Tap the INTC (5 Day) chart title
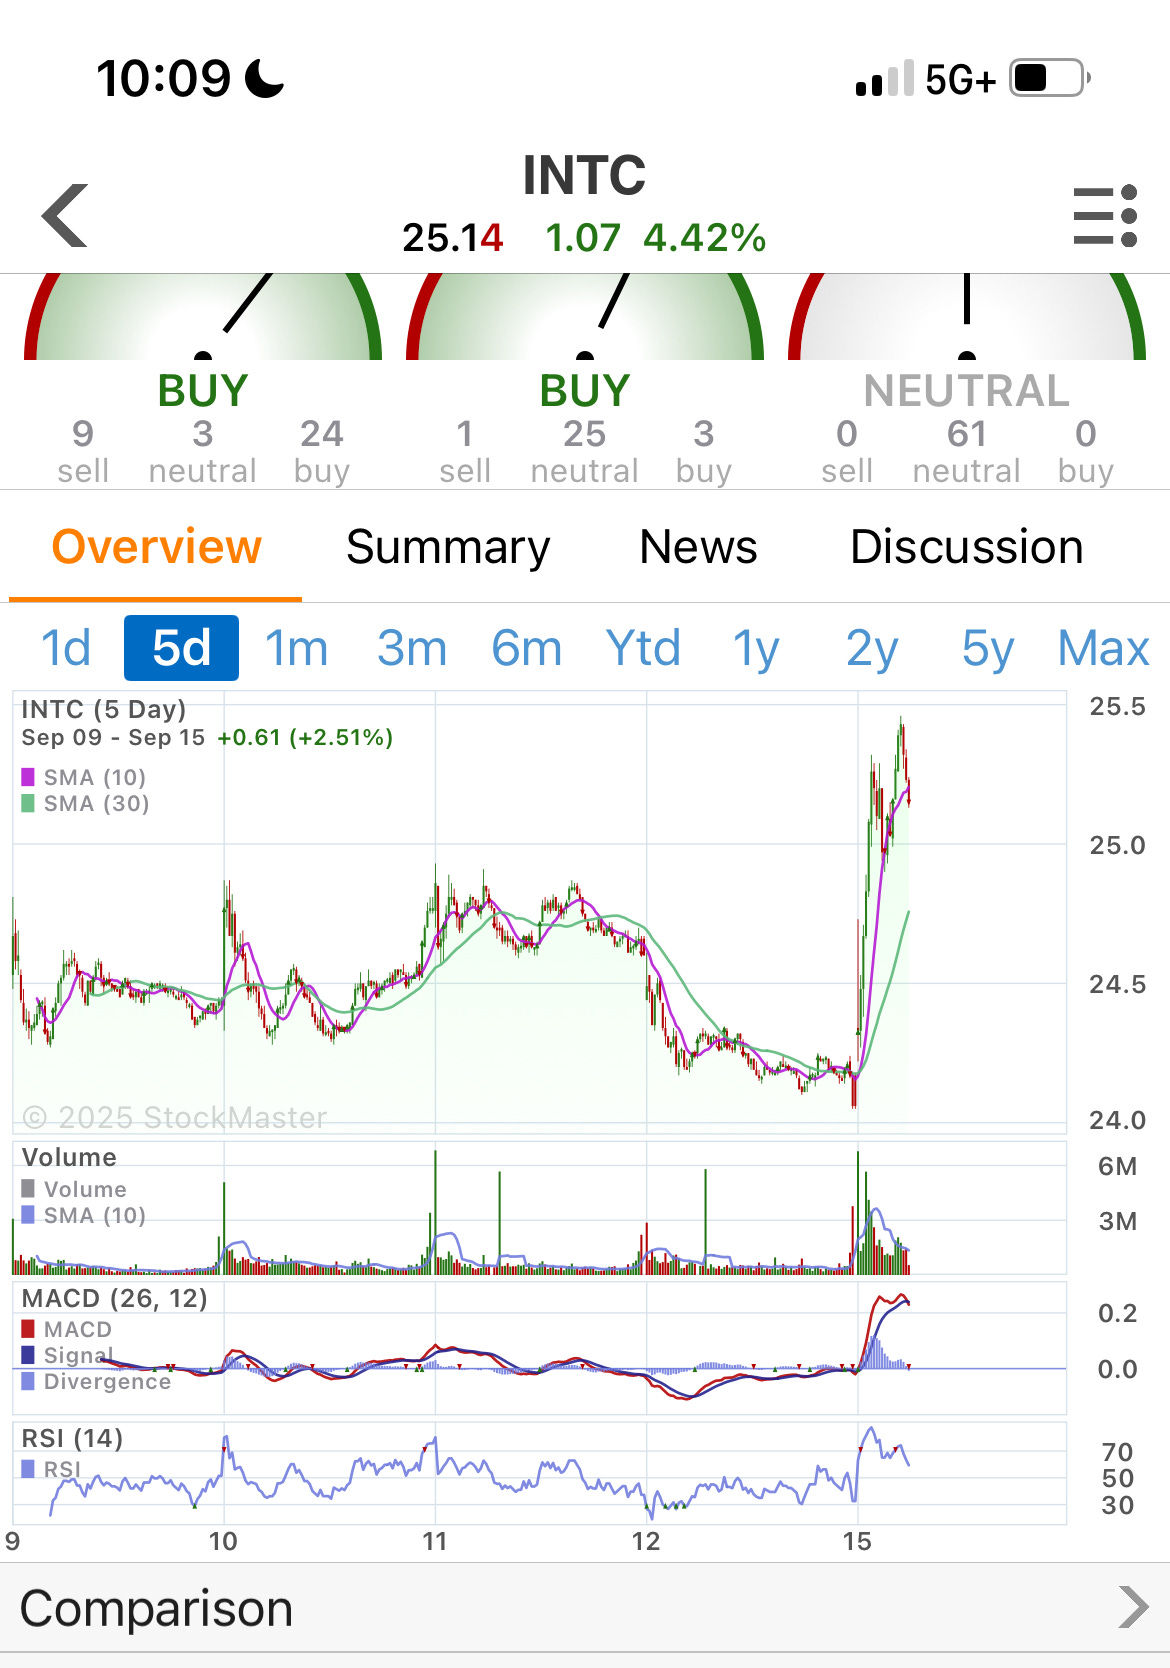The height and width of the screenshot is (1668, 1170). 104,710
